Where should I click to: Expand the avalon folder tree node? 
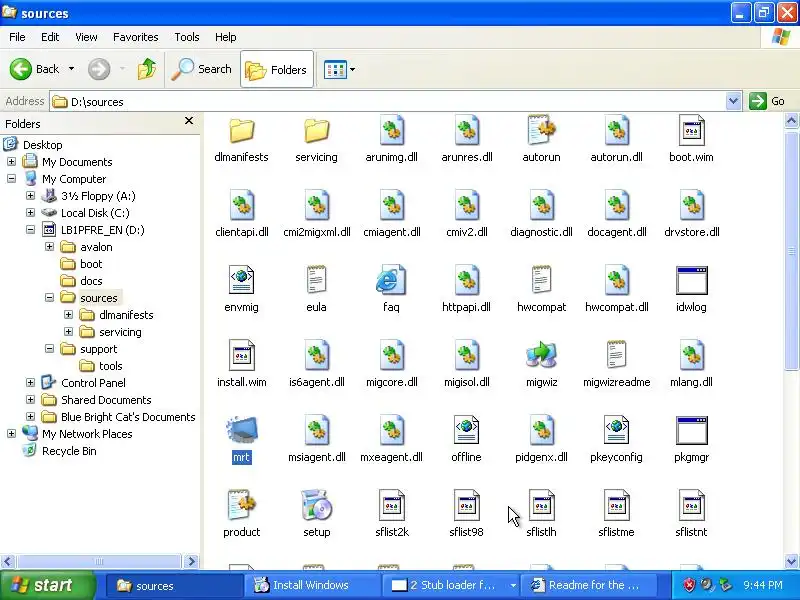(49, 247)
